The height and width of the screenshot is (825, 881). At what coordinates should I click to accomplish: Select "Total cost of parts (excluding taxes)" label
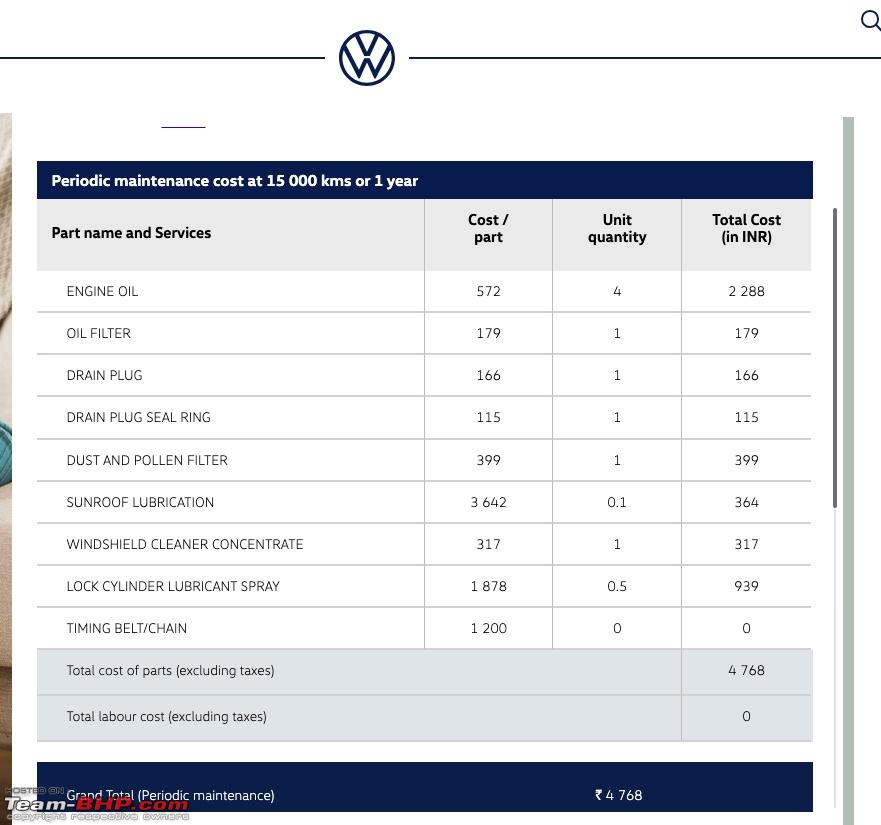click(170, 670)
